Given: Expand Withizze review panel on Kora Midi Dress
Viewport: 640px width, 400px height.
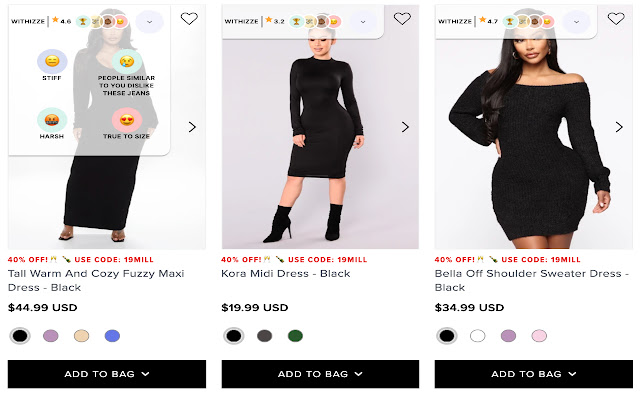Looking at the screenshot, I should tap(362, 21).
